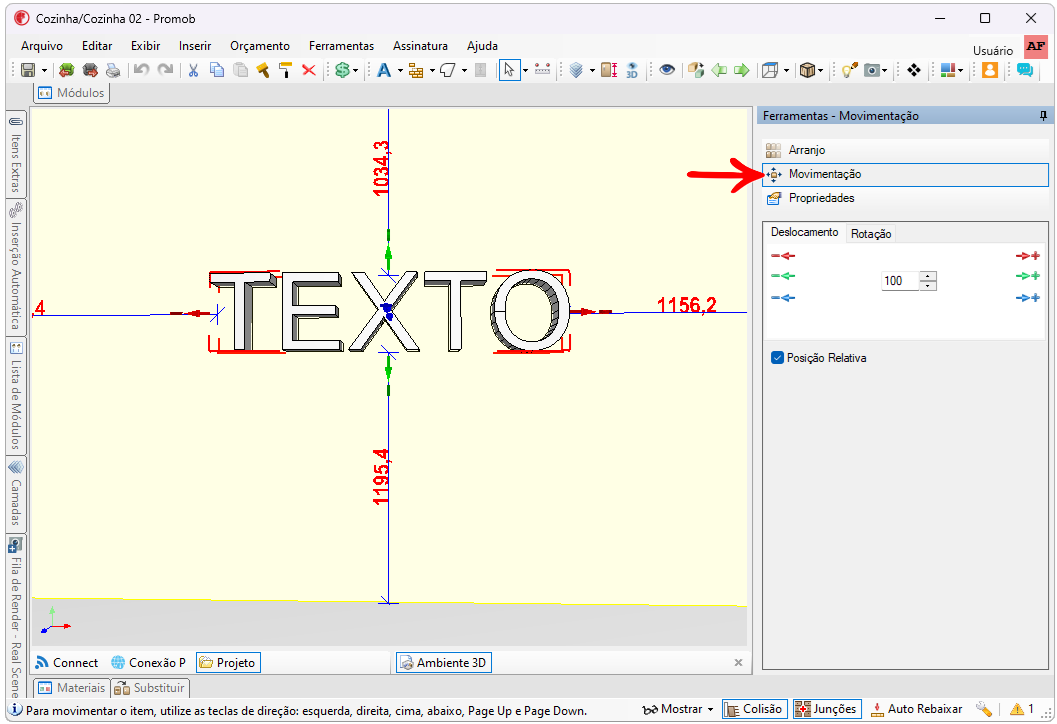Click the green dollar budget icon
The height and width of the screenshot is (724, 1057).
click(x=343, y=70)
